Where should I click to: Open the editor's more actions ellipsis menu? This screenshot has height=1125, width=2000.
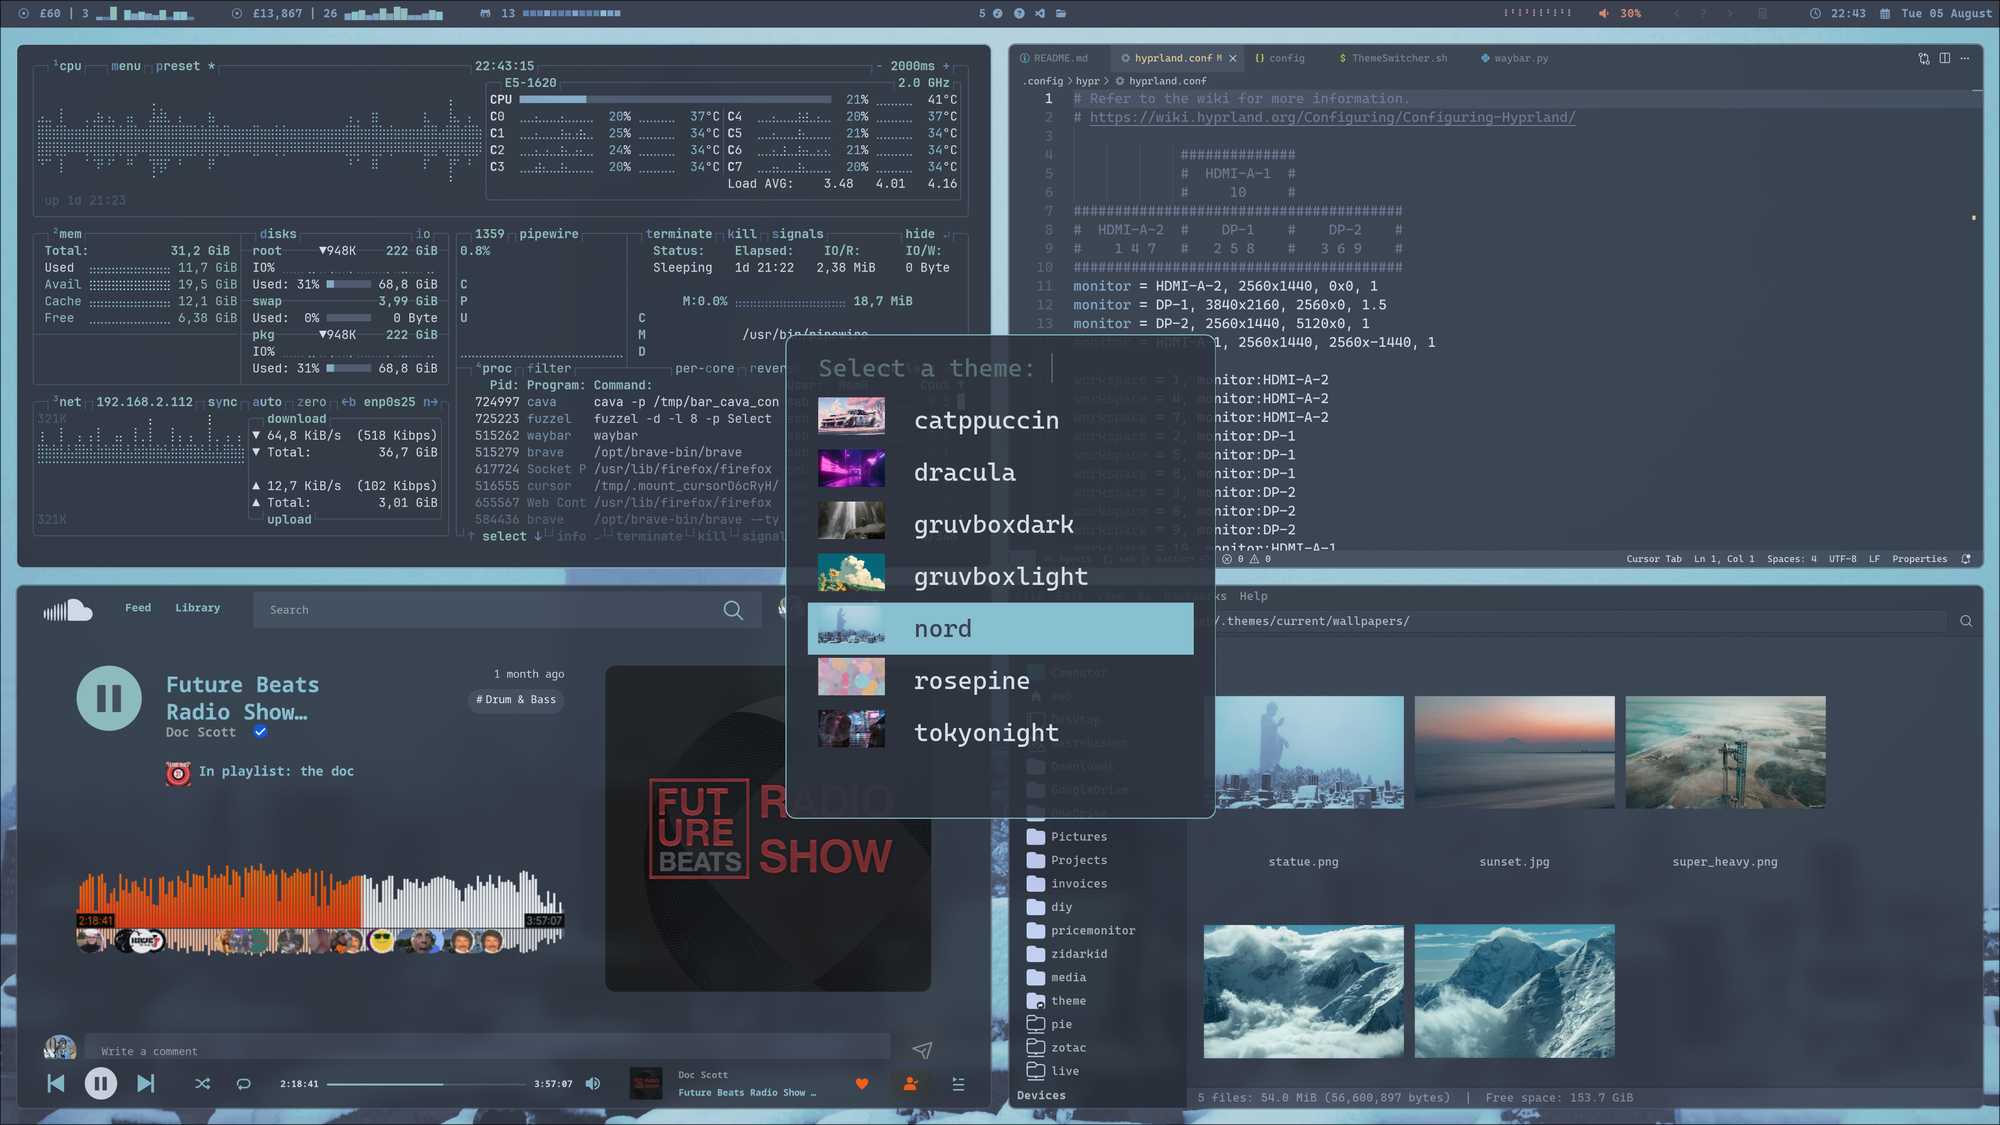1965,58
